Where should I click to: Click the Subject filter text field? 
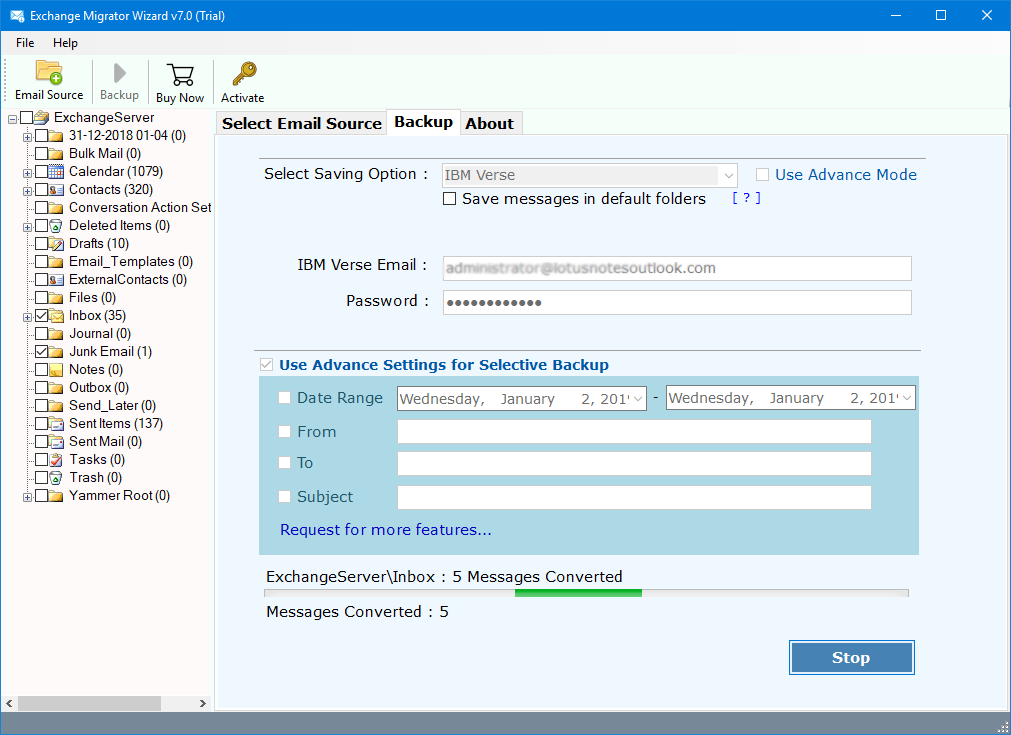click(x=634, y=497)
